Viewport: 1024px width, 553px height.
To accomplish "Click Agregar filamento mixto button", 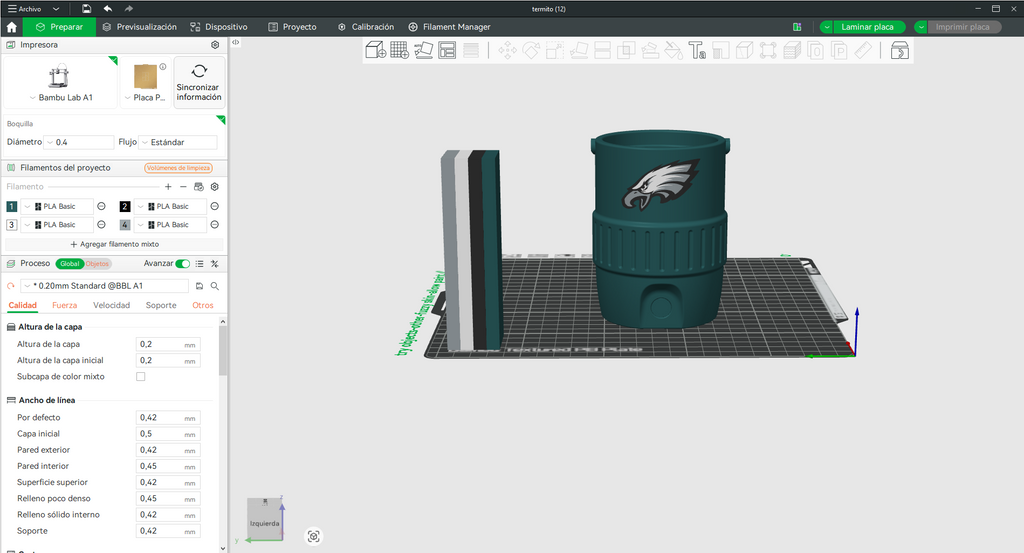I will point(114,244).
